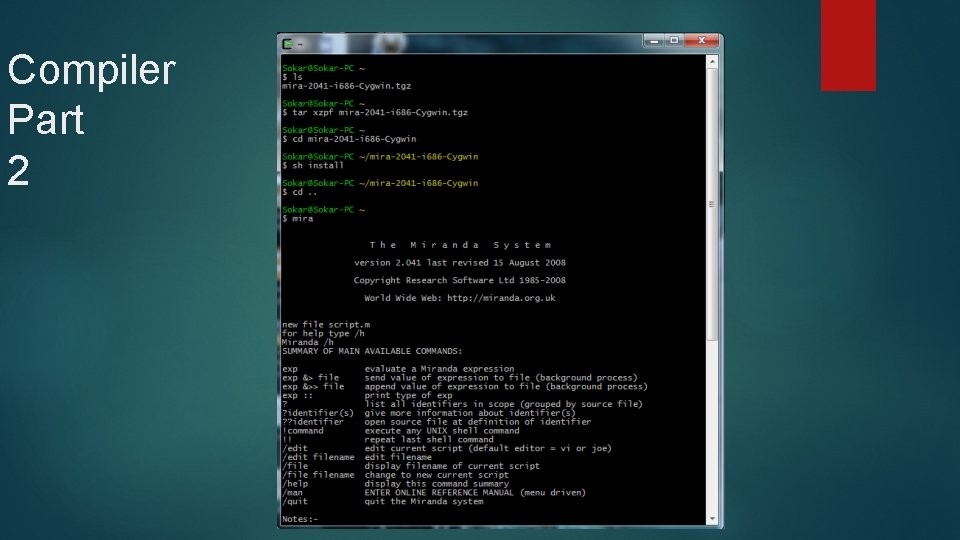
Task: Minimize the Cygwin terminal window
Action: tap(654, 40)
